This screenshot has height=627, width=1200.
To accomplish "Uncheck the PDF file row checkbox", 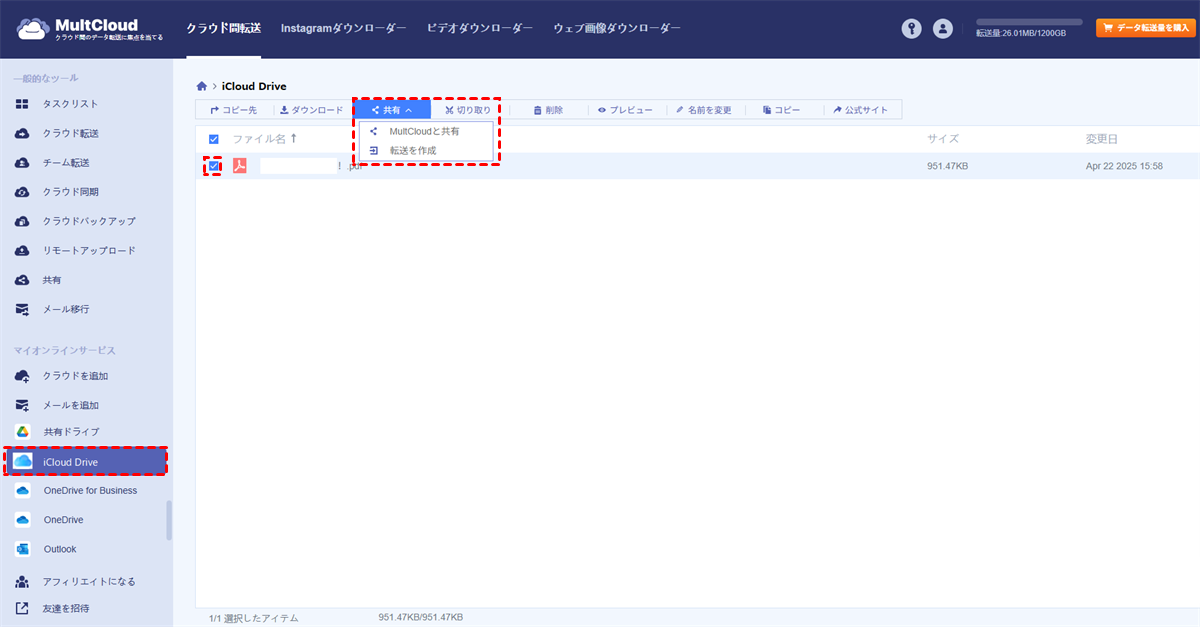I will (214, 166).
